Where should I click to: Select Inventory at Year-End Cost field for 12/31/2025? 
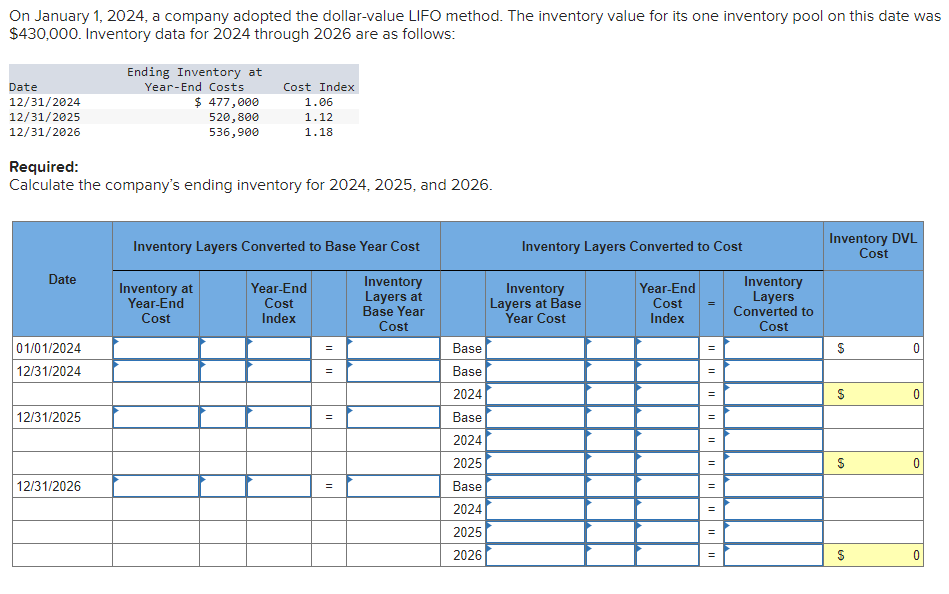click(x=156, y=417)
